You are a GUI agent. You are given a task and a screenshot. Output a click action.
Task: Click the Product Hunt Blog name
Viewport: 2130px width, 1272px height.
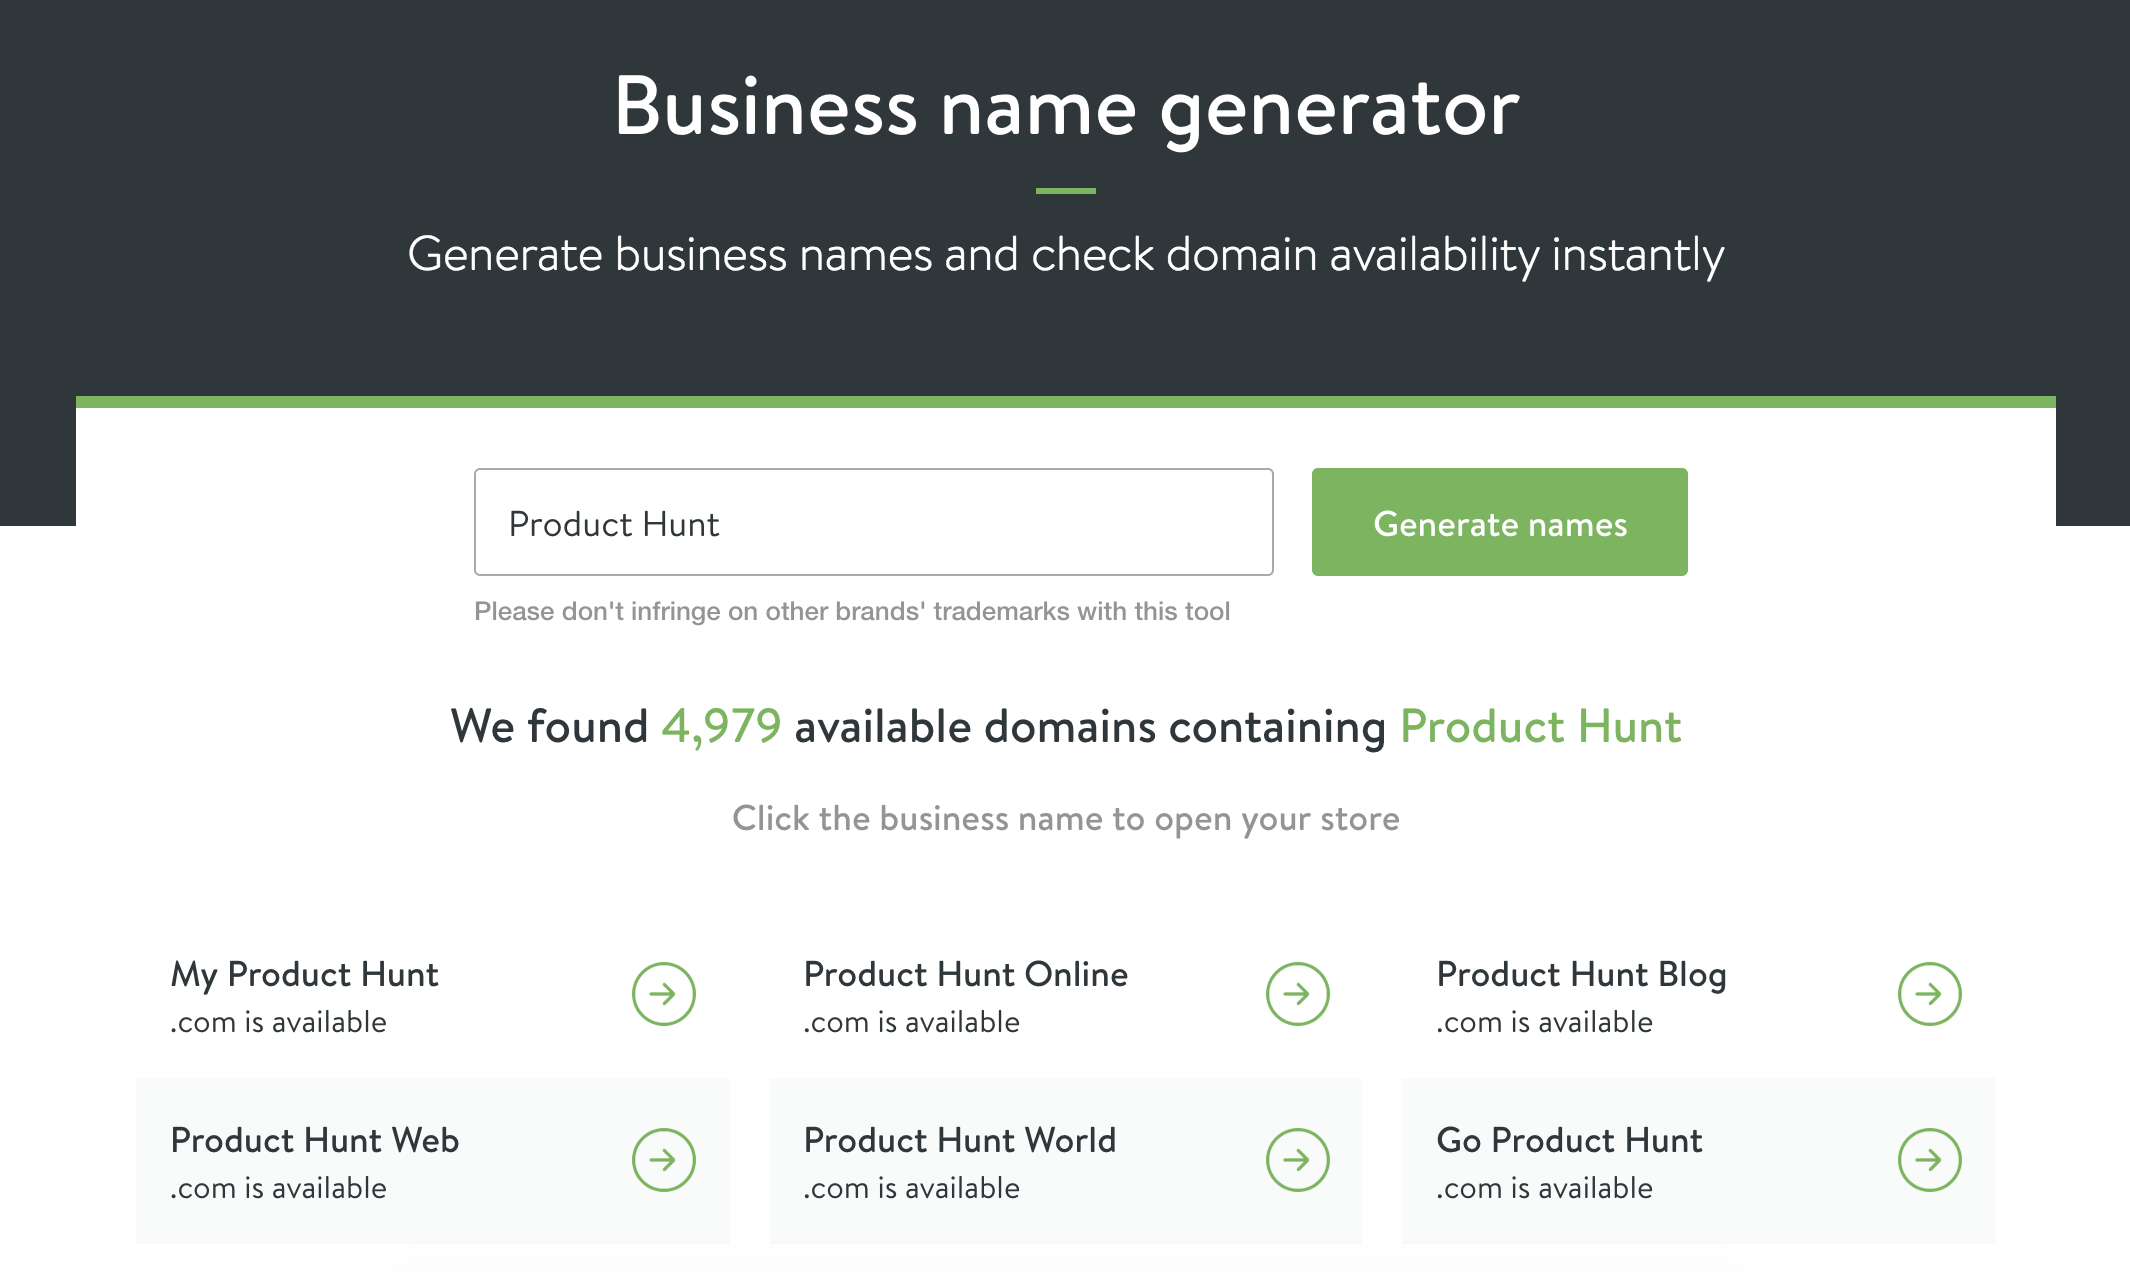1581,974
